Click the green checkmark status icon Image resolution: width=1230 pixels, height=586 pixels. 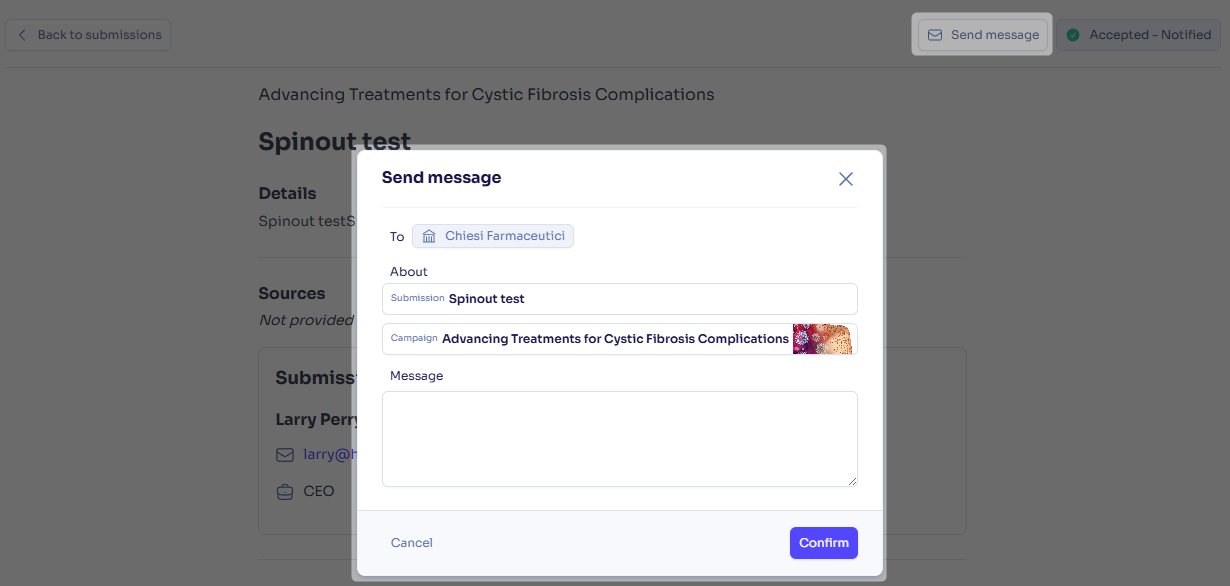tap(1073, 35)
